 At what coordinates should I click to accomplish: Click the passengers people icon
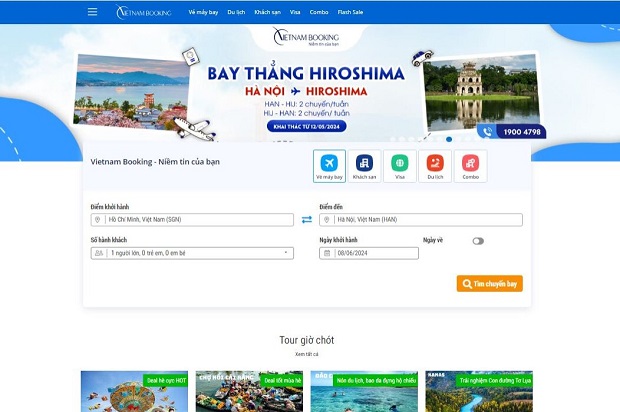(x=99, y=253)
